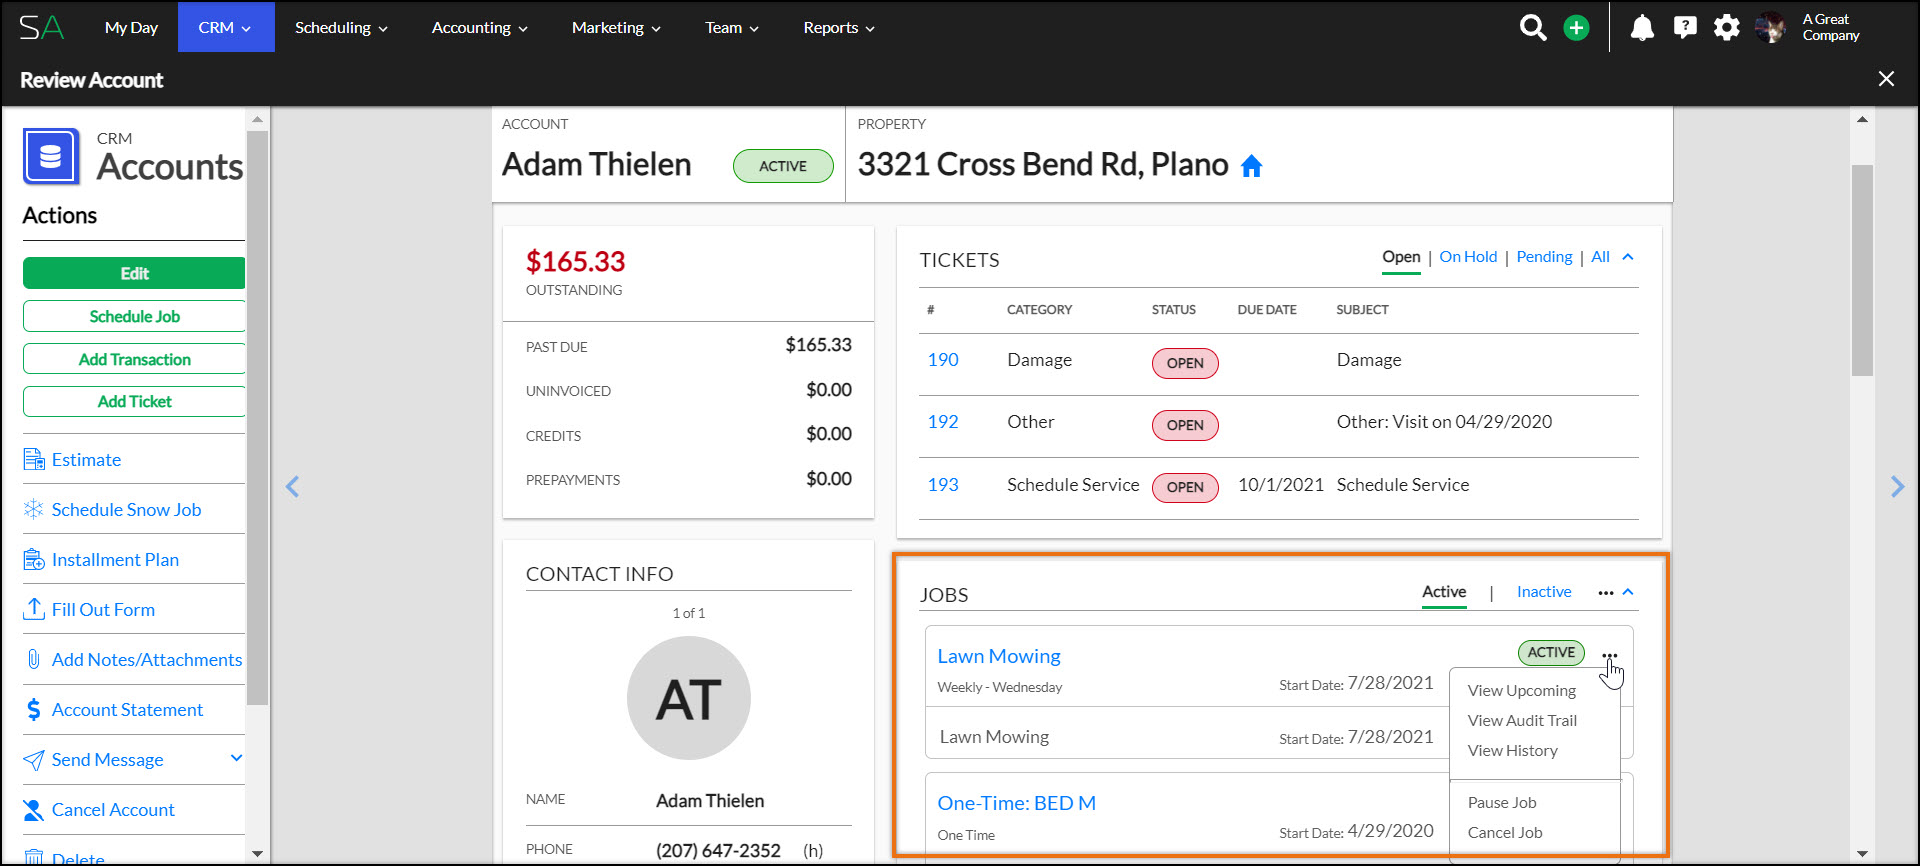Open notifications bell icon

(1642, 27)
